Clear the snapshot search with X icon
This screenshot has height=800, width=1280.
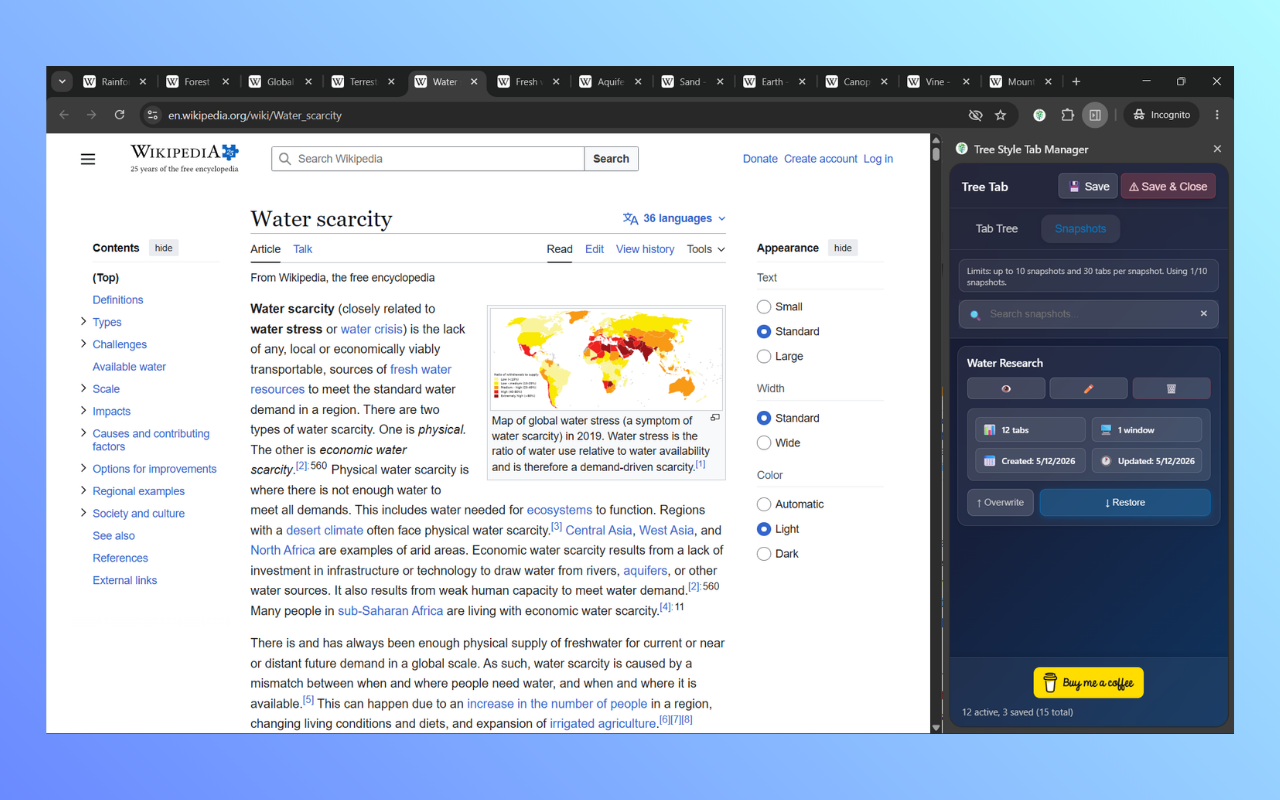point(1204,314)
